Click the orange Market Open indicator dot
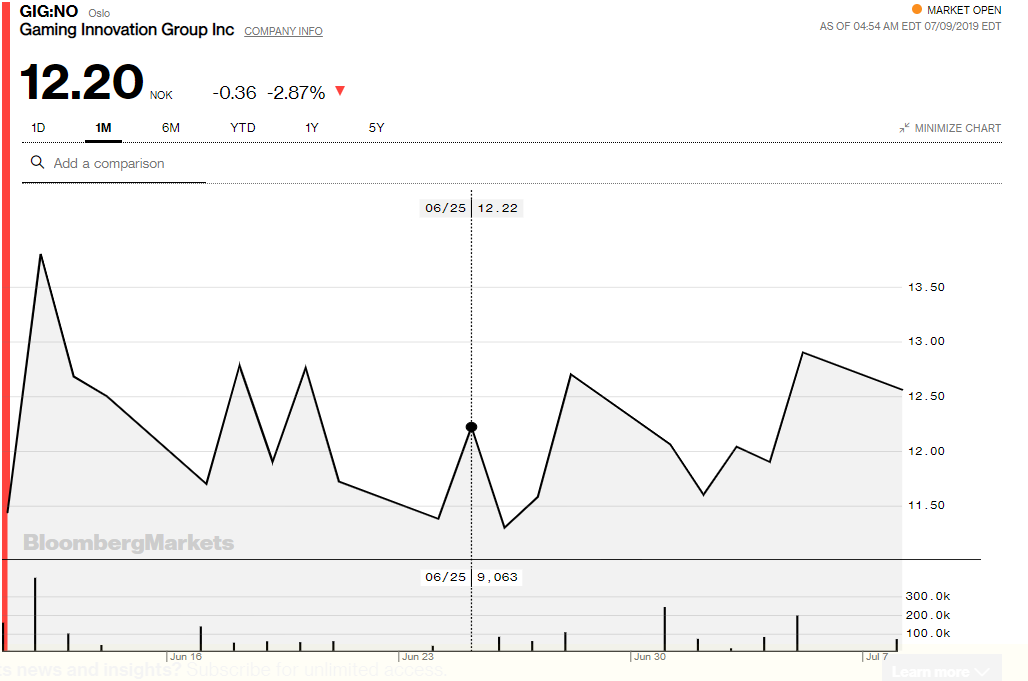This screenshot has width=1028, height=681. click(917, 10)
